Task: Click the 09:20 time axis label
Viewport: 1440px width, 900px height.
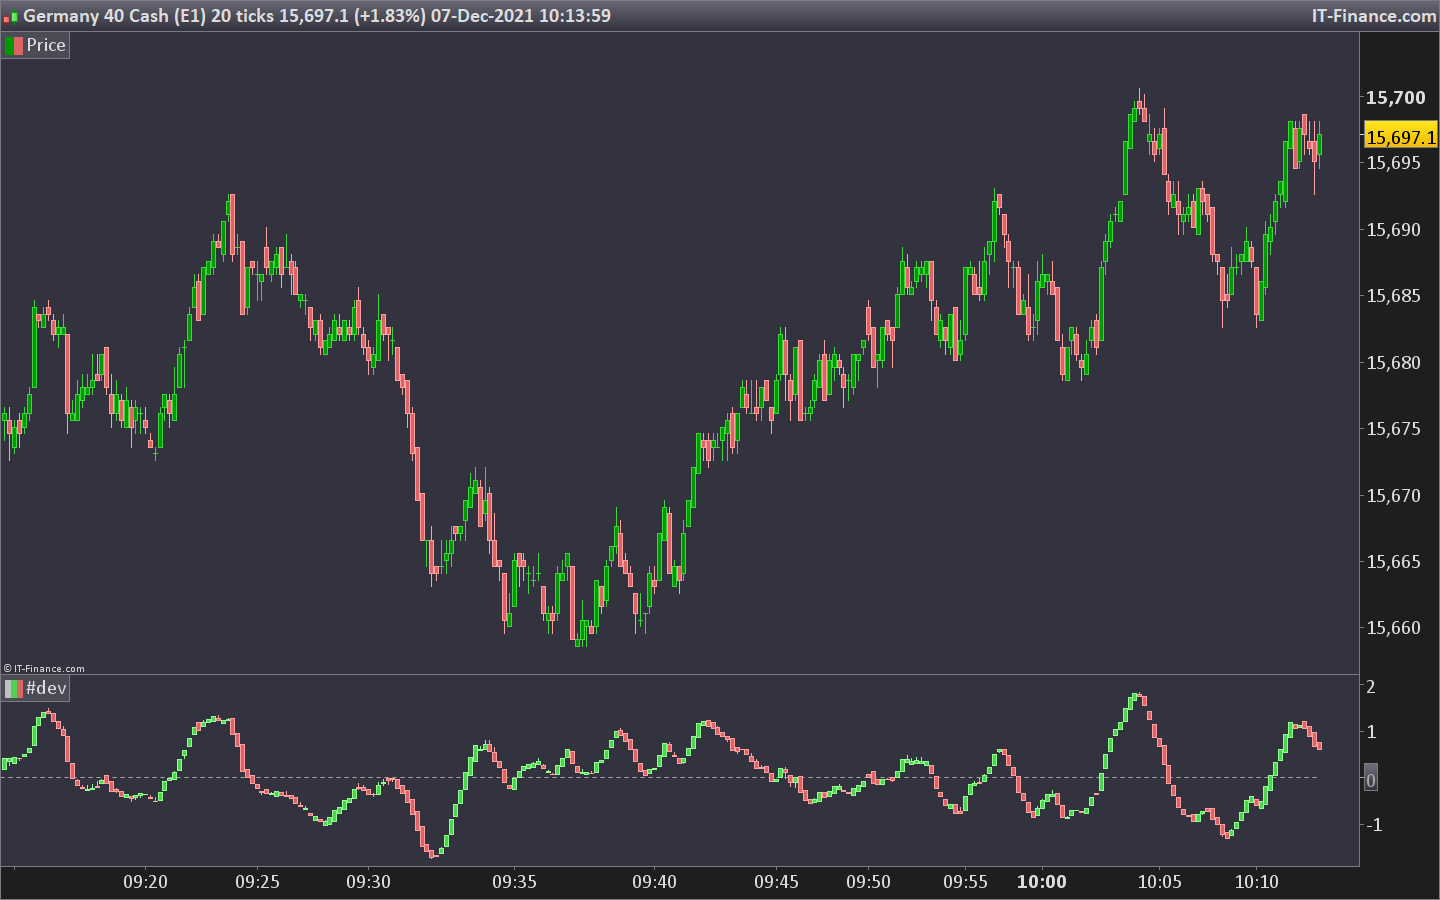Action: coord(146,882)
